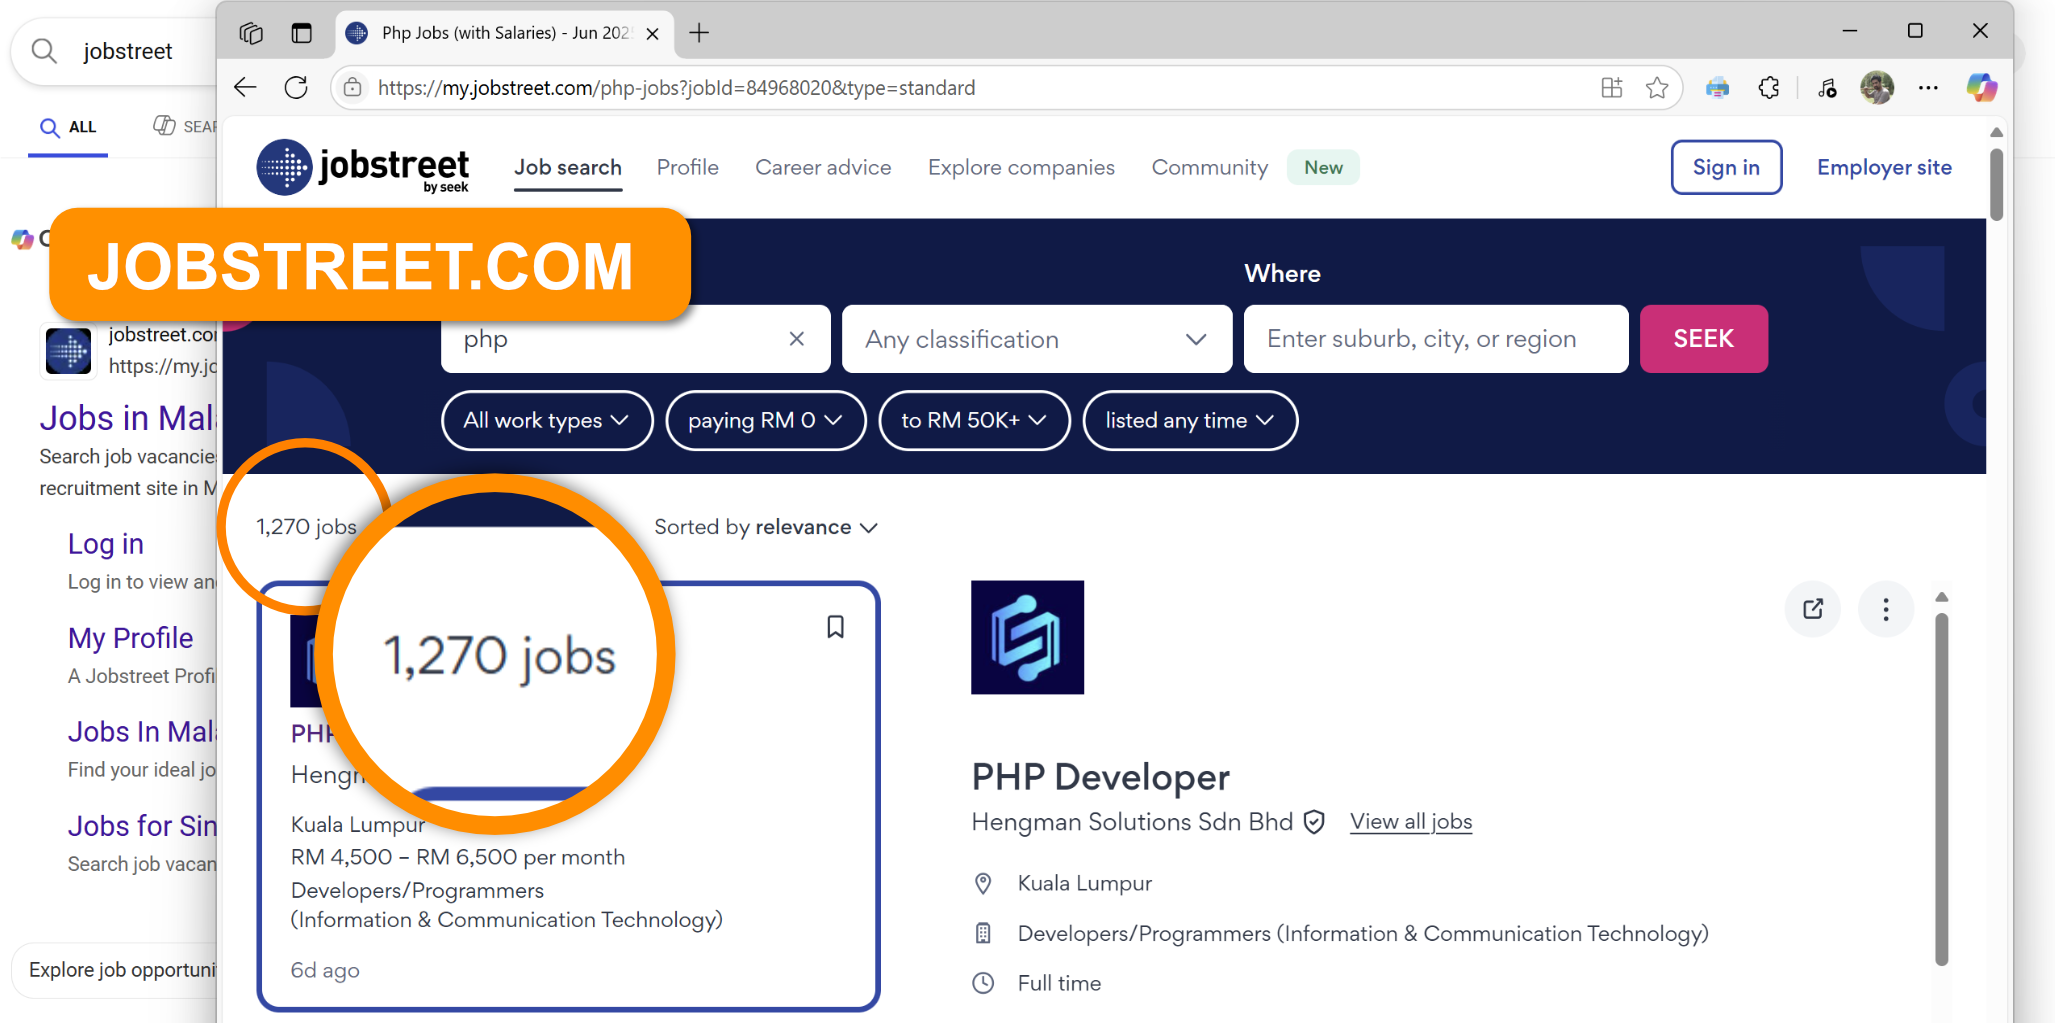Reload the Jobstreet page
Viewport: 2055px width, 1023px height.
[x=296, y=87]
